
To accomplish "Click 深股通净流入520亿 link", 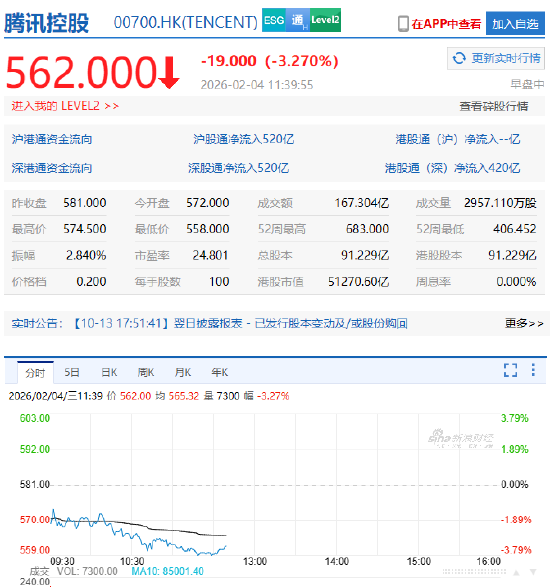I will [x=238, y=168].
